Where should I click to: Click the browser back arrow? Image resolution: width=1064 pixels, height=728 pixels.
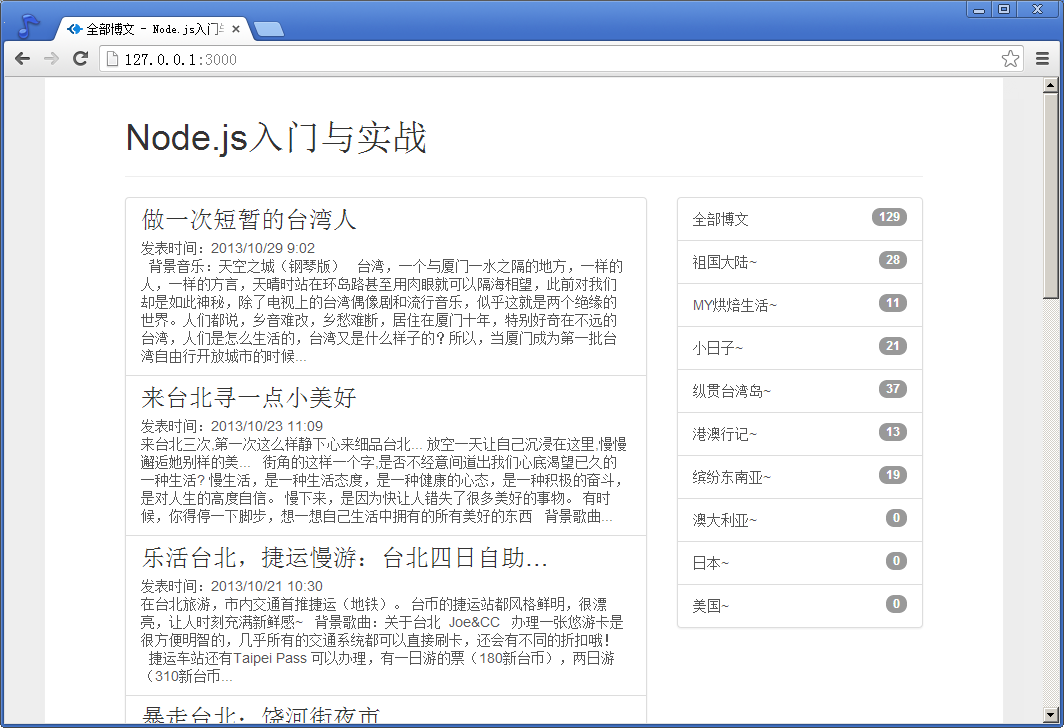click(22, 59)
